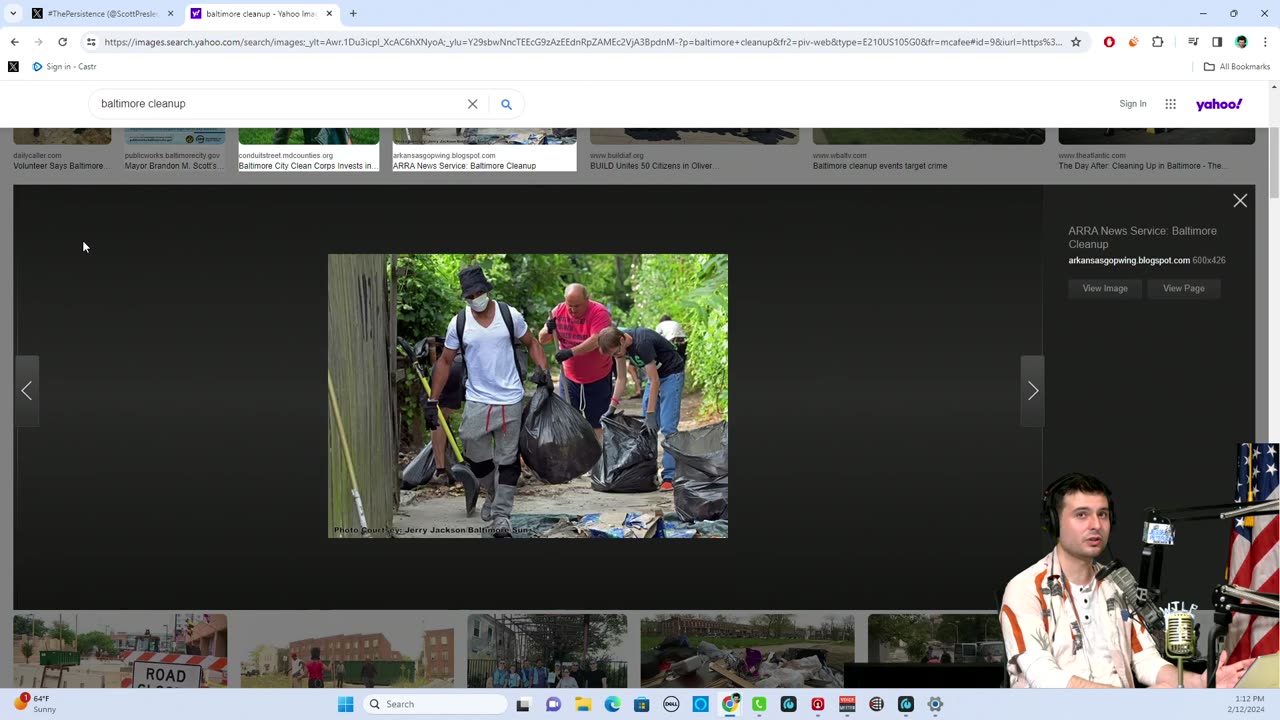The height and width of the screenshot is (720, 1280).
Task: Close the #ThePersistence tab
Action: (x=170, y=14)
